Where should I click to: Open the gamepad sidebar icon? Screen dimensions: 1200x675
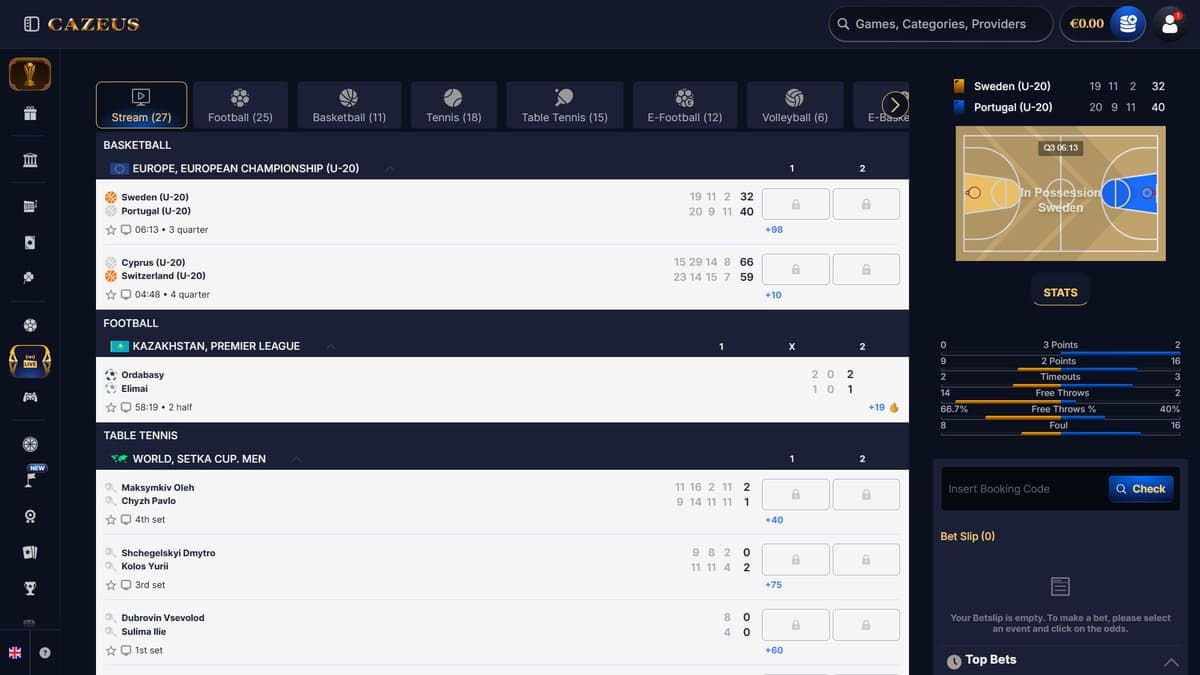point(30,397)
